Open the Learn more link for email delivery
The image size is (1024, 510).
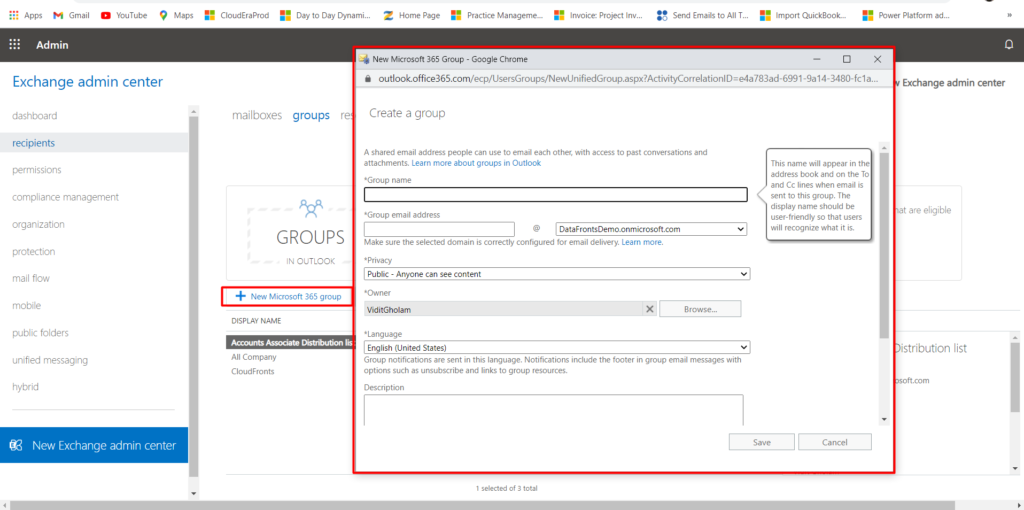642,242
